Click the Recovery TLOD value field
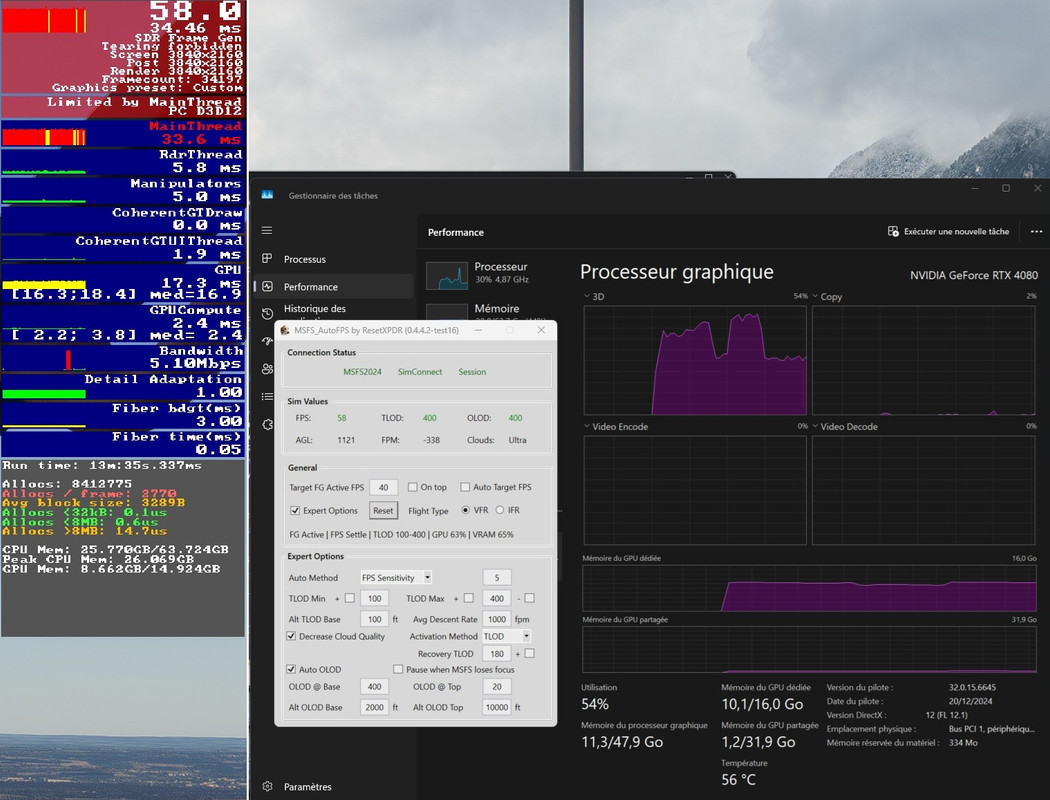The height and width of the screenshot is (800, 1050). [497, 654]
